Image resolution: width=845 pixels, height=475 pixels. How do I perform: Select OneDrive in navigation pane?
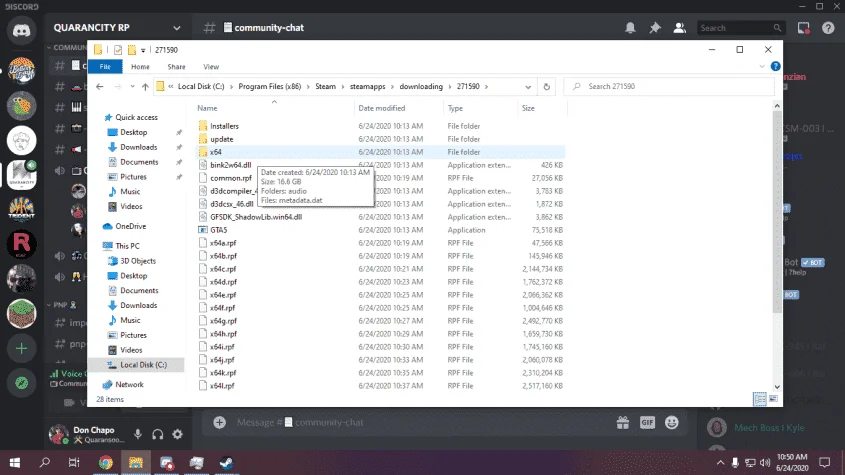[130, 226]
